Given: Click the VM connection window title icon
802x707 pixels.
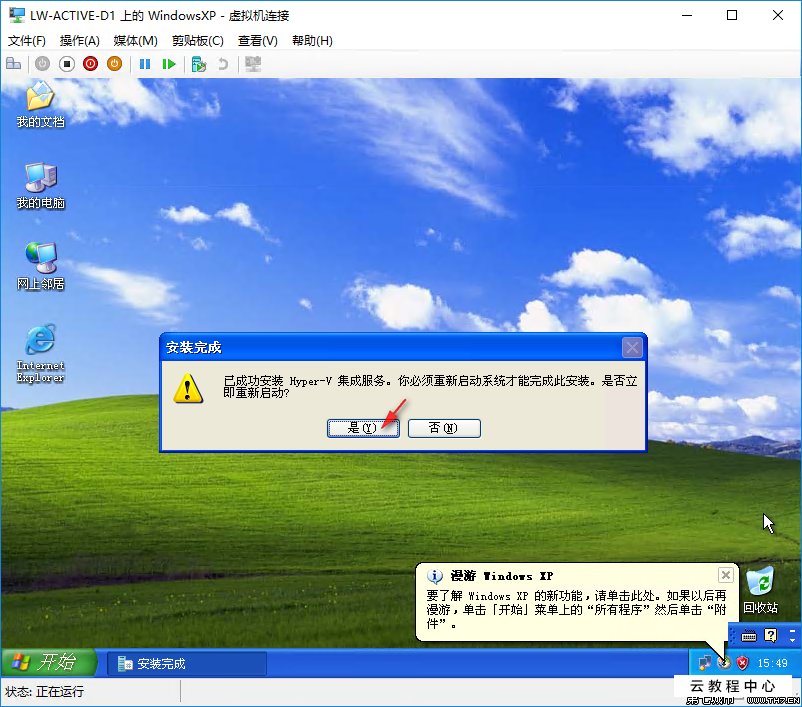Looking at the screenshot, I should pyautogui.click(x=17, y=15).
